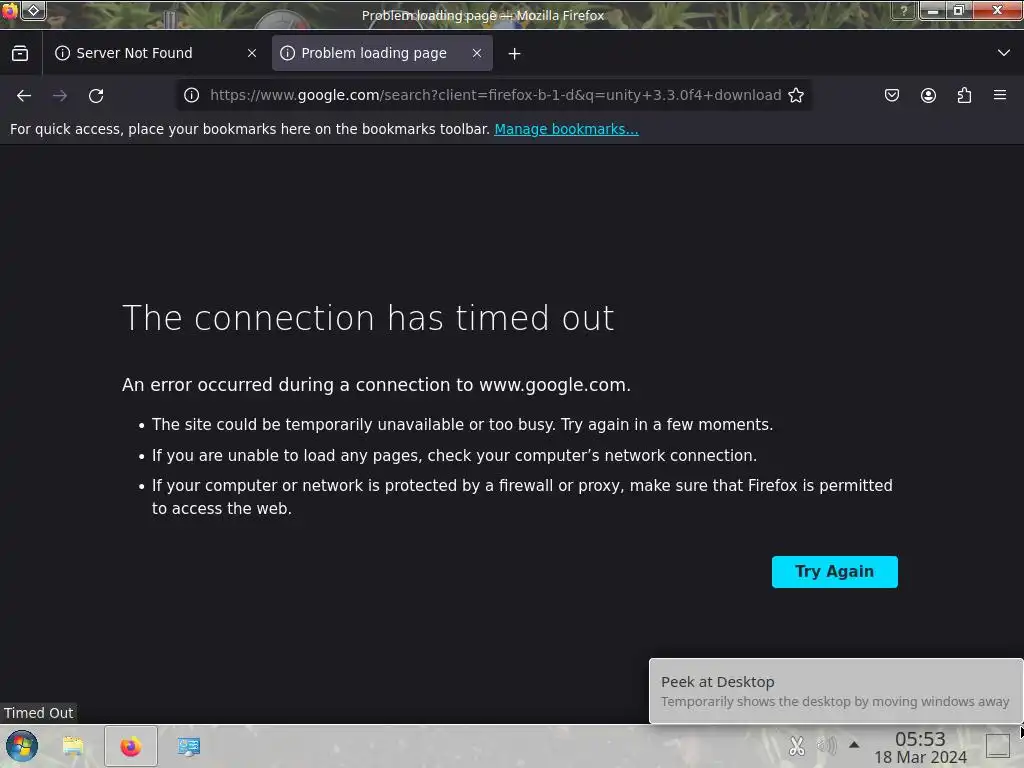
Task: Open site information icon in address bar
Action: 191,95
